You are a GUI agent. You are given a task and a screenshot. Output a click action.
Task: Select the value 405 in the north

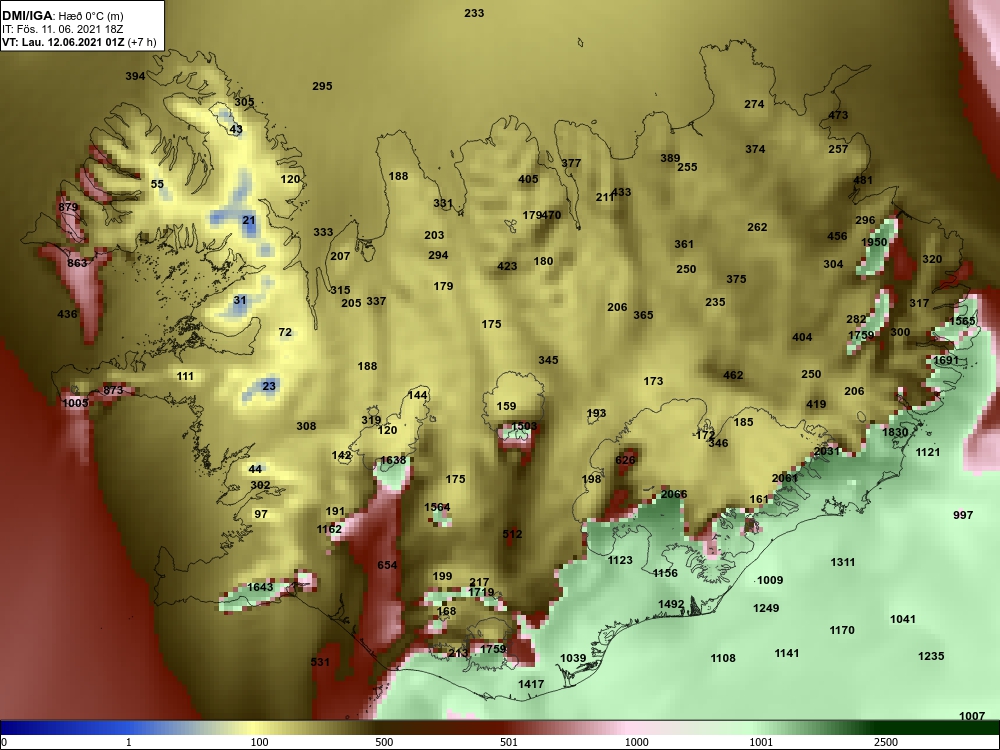528,179
